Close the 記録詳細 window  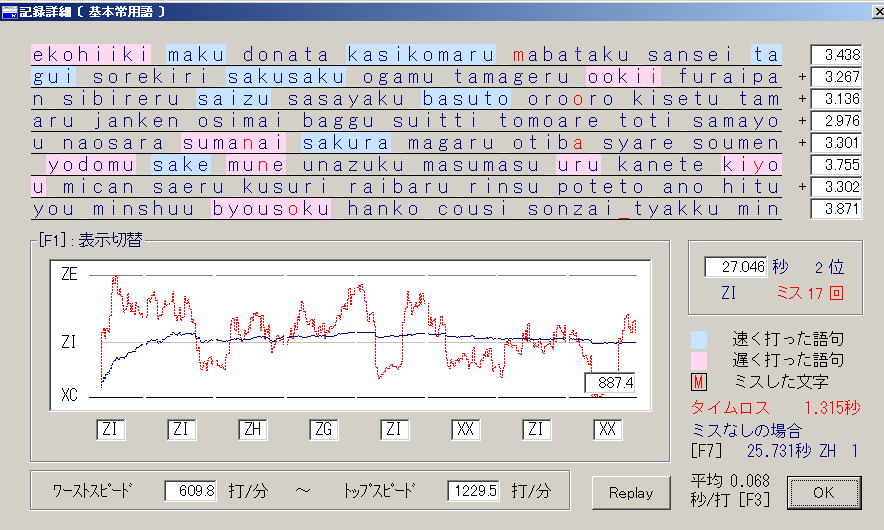877,11
